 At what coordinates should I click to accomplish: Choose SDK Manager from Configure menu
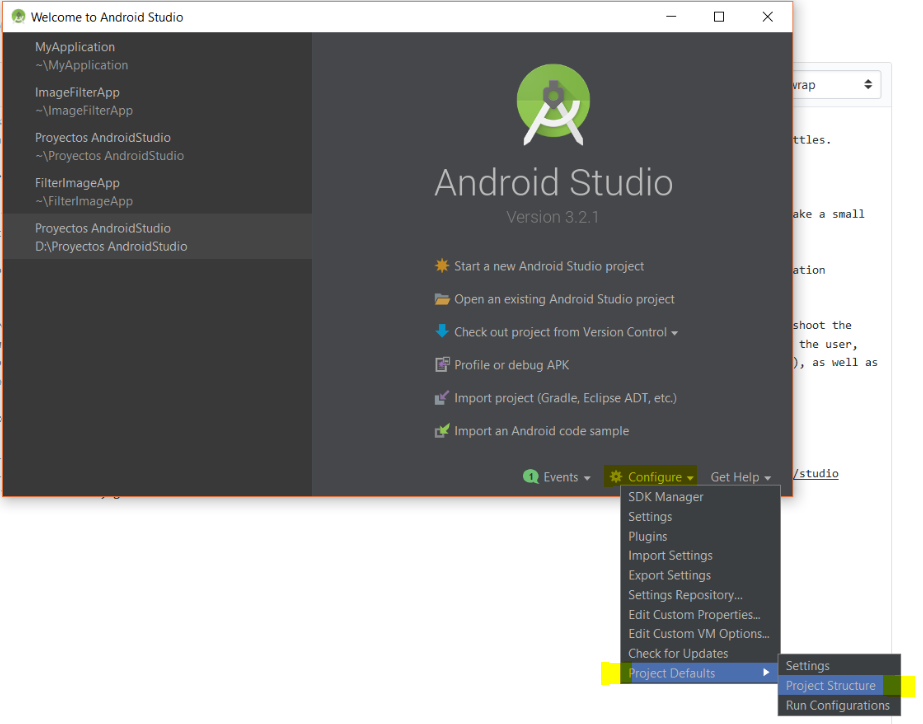tap(700, 497)
